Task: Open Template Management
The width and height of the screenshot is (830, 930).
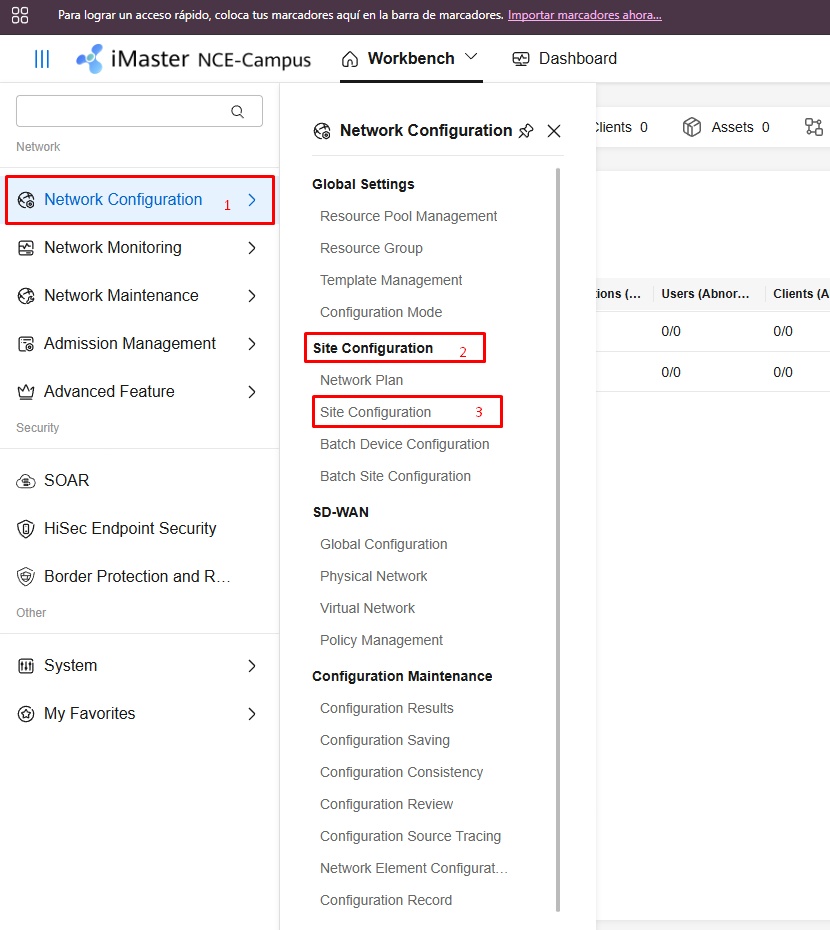Action: point(390,281)
